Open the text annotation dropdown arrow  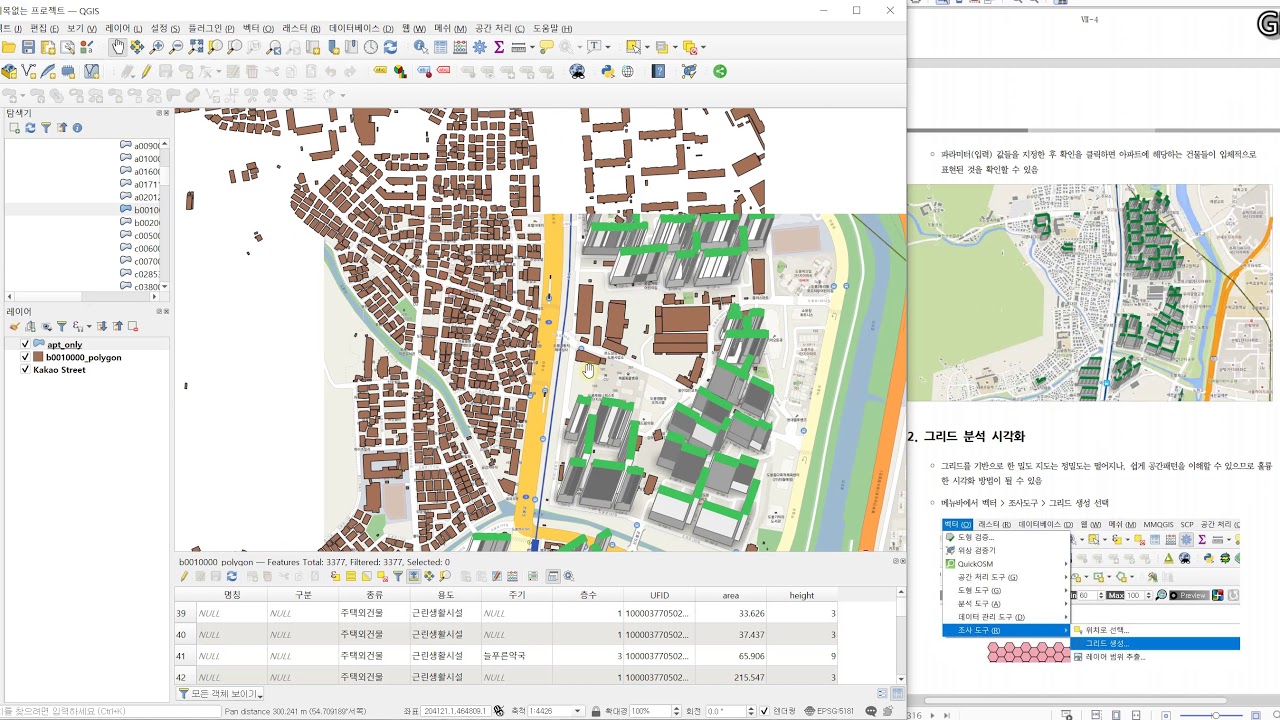click(608, 47)
